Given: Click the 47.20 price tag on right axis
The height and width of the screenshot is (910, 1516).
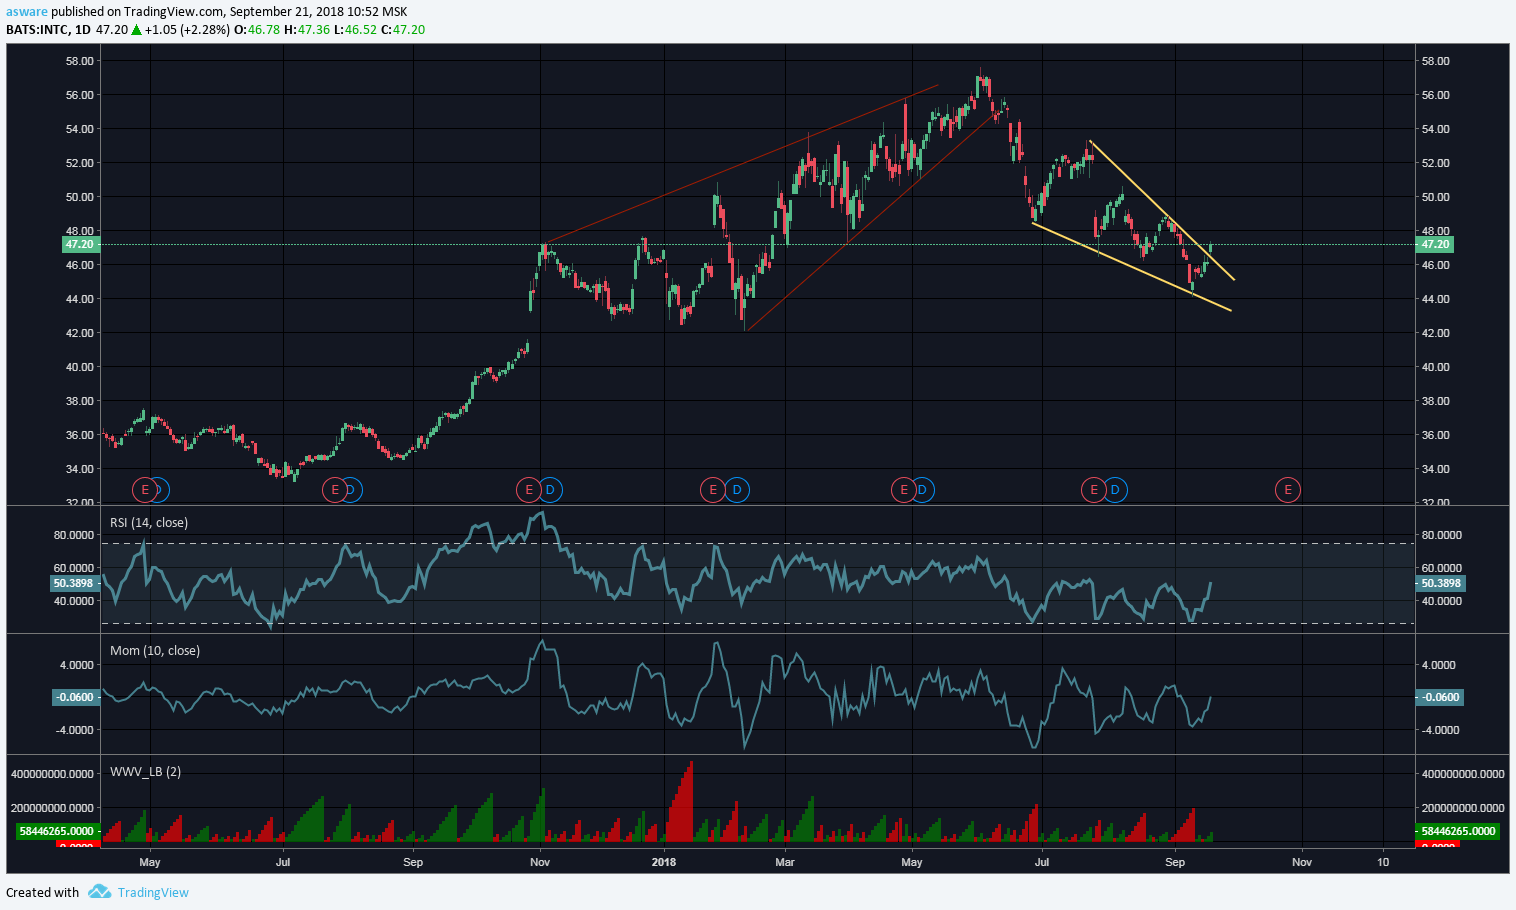Looking at the screenshot, I should 1435,244.
